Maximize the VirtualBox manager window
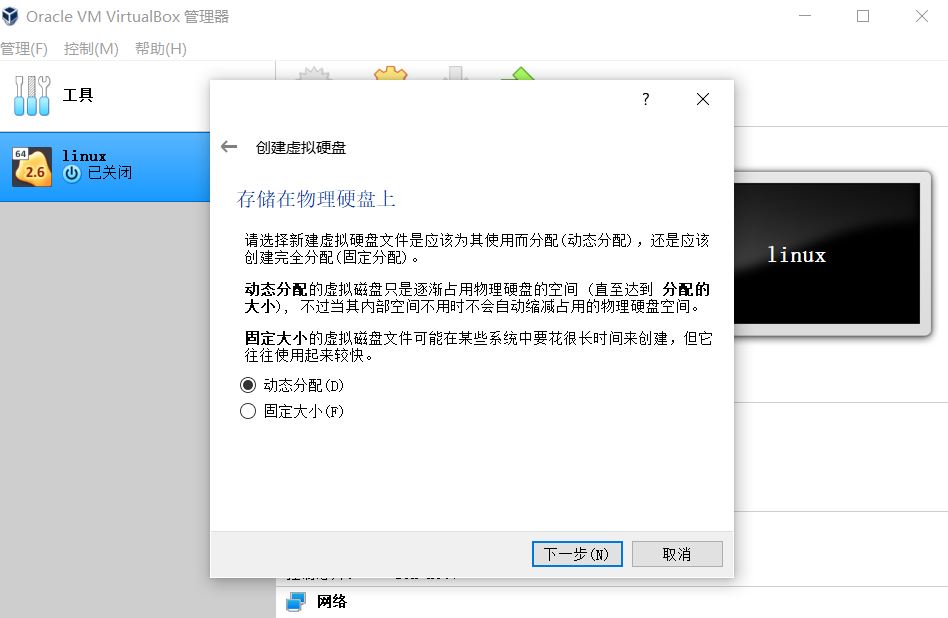The height and width of the screenshot is (618, 948). tap(863, 16)
